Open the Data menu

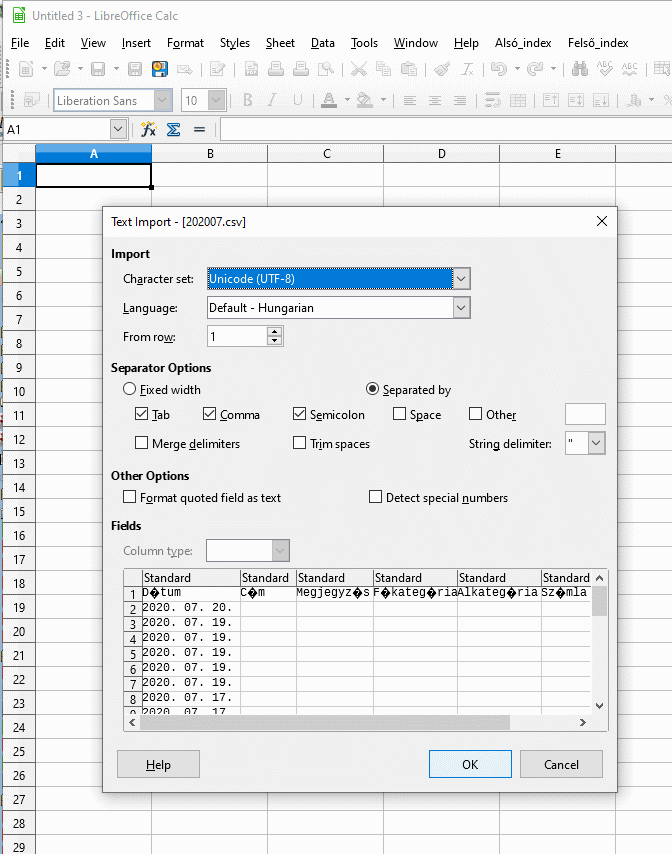[x=322, y=43]
